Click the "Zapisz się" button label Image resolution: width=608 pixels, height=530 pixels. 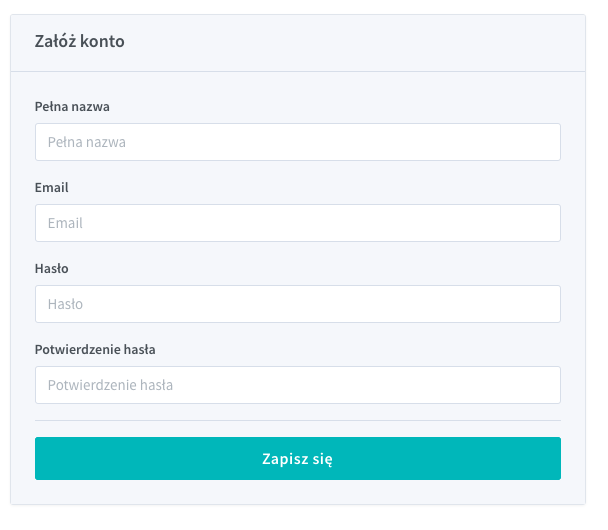[x=297, y=459]
